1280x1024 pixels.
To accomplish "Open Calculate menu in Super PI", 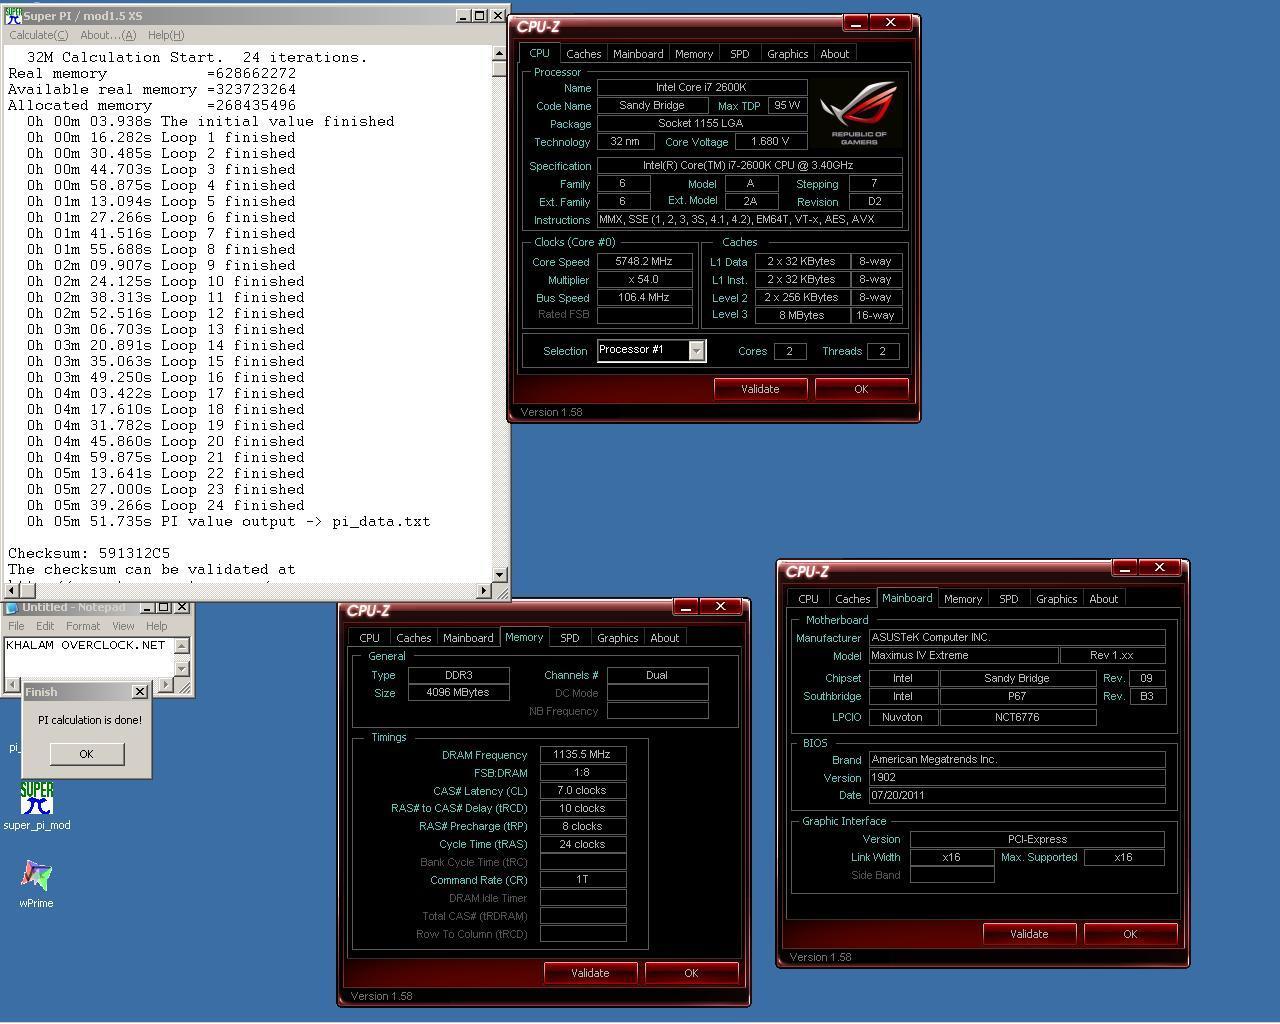I will 38,35.
